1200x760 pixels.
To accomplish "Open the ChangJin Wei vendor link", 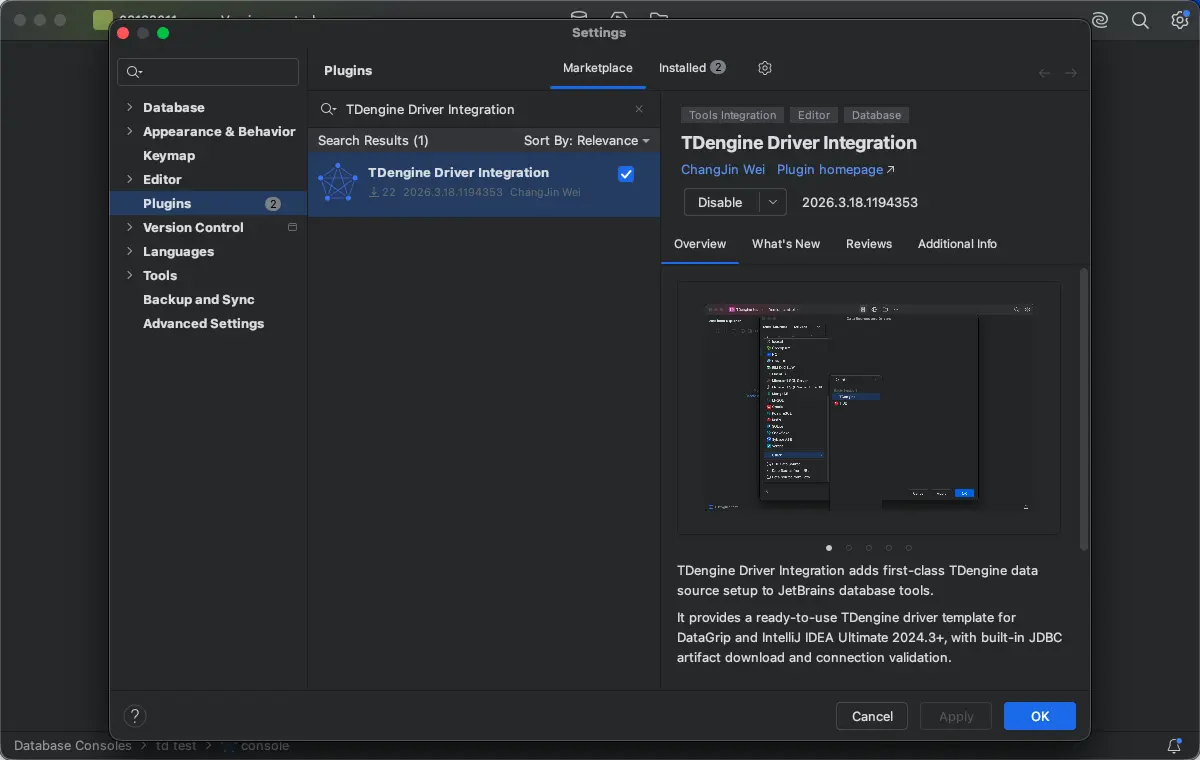I will click(723, 170).
